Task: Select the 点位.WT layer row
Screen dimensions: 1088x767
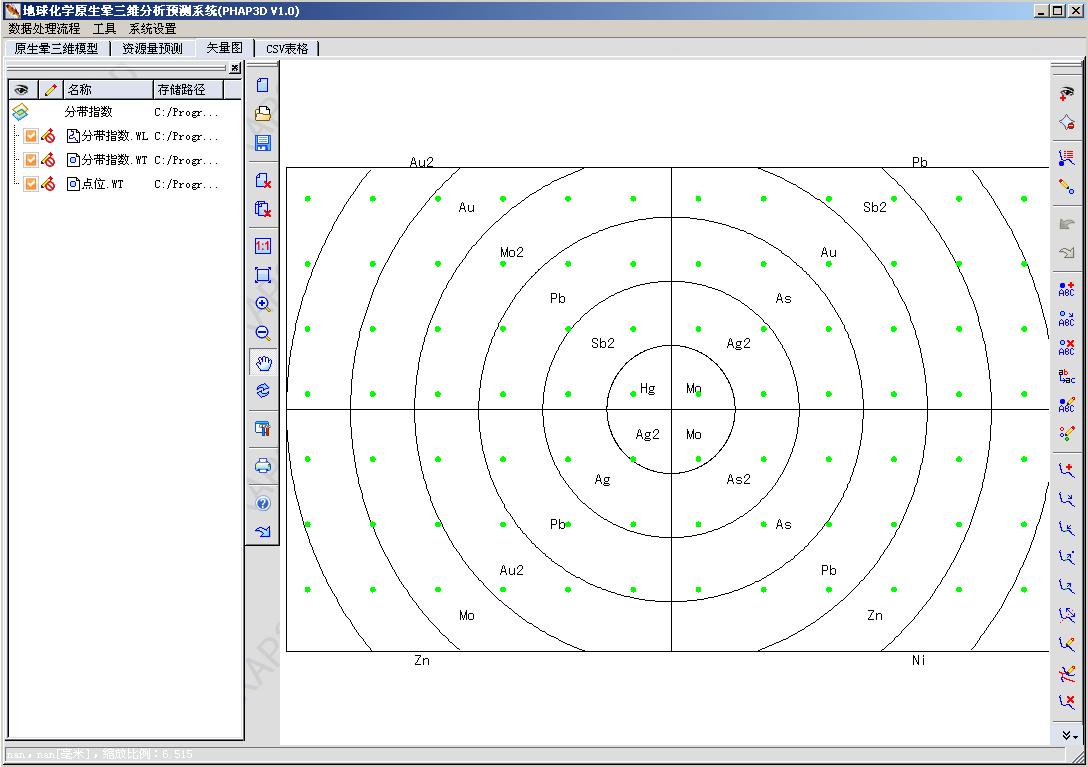Action: [126, 184]
